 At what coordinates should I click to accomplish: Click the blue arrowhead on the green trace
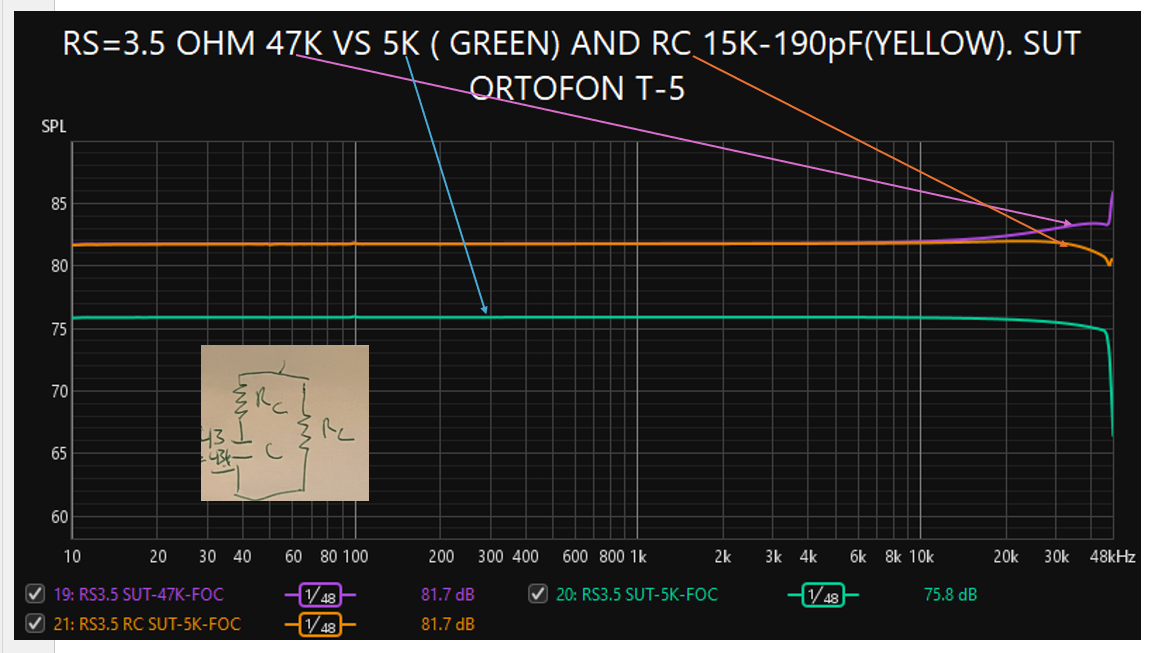(x=484, y=309)
